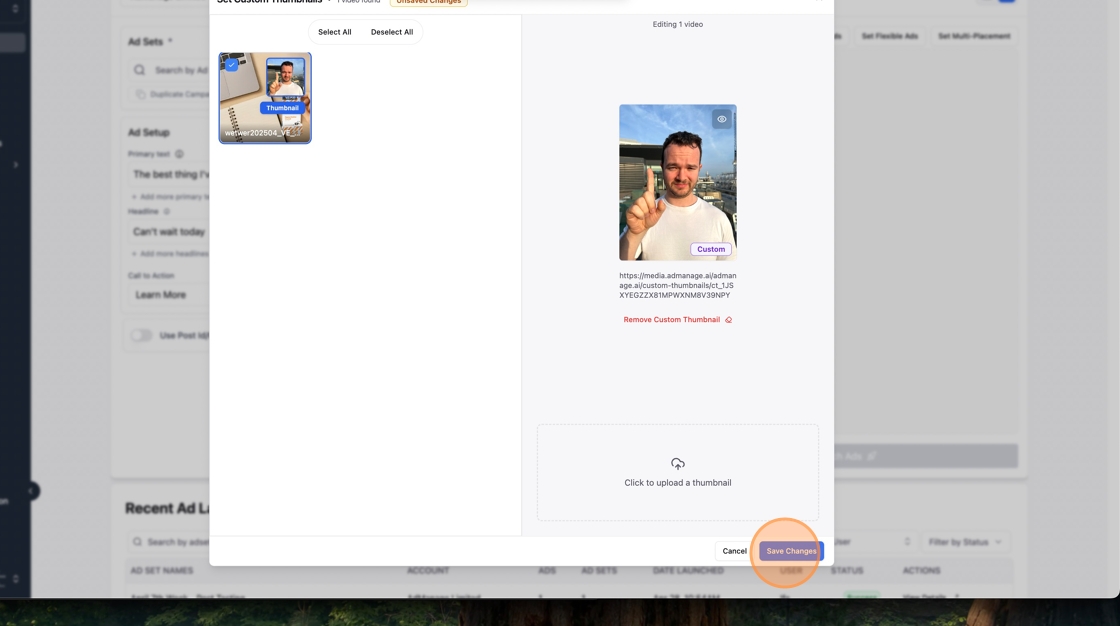Click the eraser icon beside Remove Custom Thumbnail
The image size is (1120, 626).
click(729, 320)
